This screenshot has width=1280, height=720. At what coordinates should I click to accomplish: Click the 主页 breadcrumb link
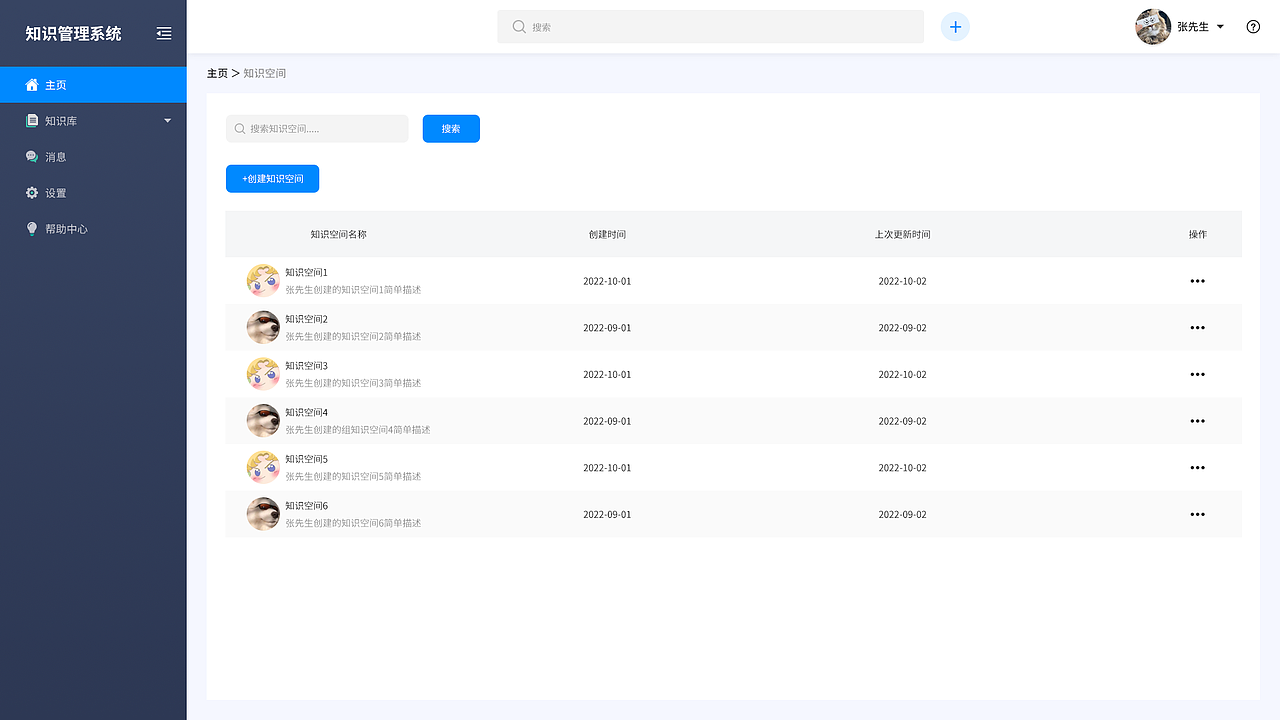click(217, 73)
